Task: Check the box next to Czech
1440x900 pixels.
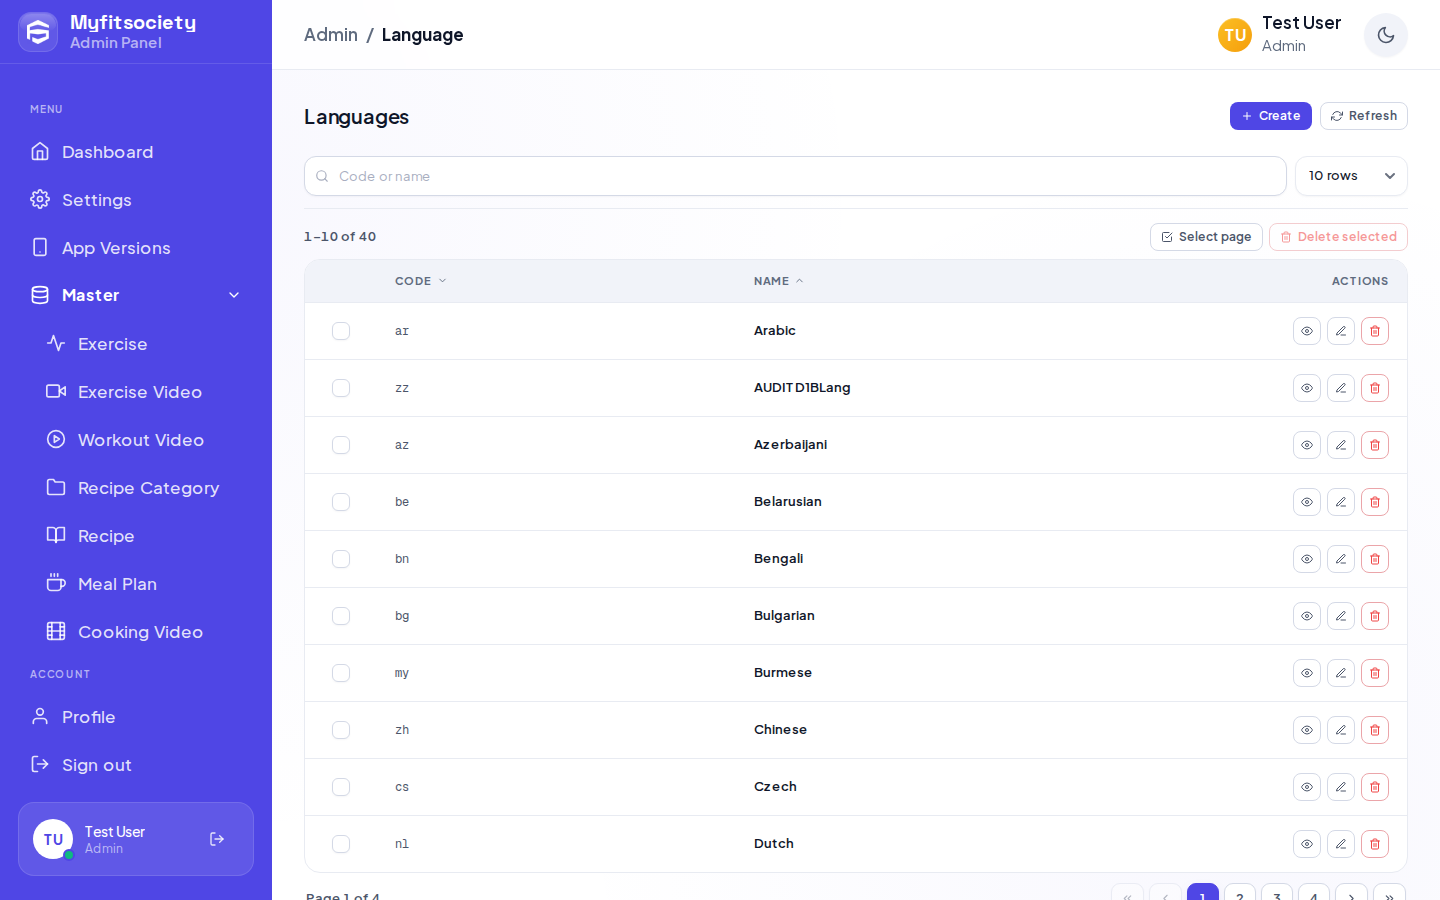Action: [341, 787]
